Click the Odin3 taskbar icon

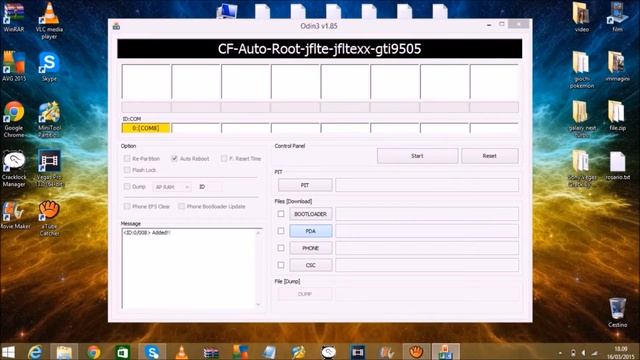446,352
